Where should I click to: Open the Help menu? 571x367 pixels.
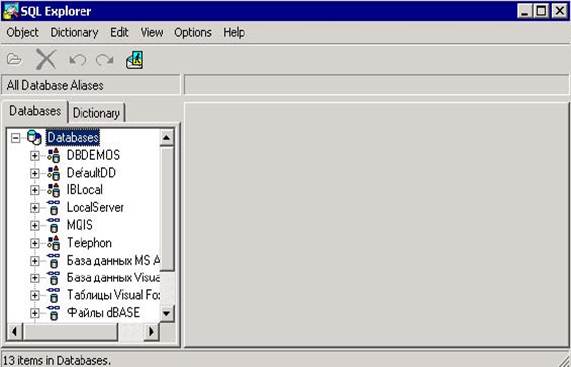pos(234,33)
